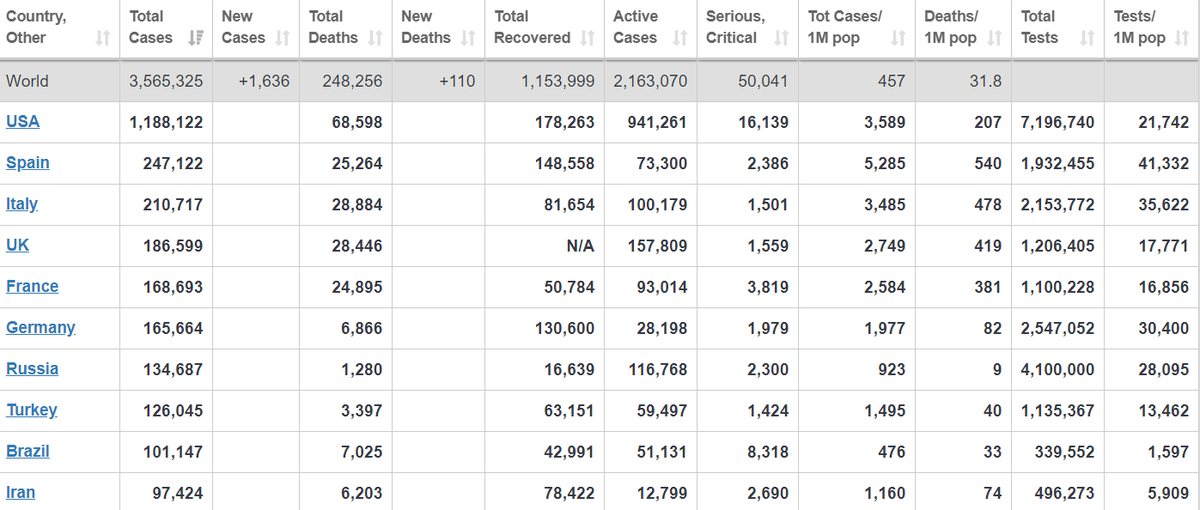Select Germany total deaths 6,866
This screenshot has height=510, width=1200.
pyautogui.click(x=361, y=327)
